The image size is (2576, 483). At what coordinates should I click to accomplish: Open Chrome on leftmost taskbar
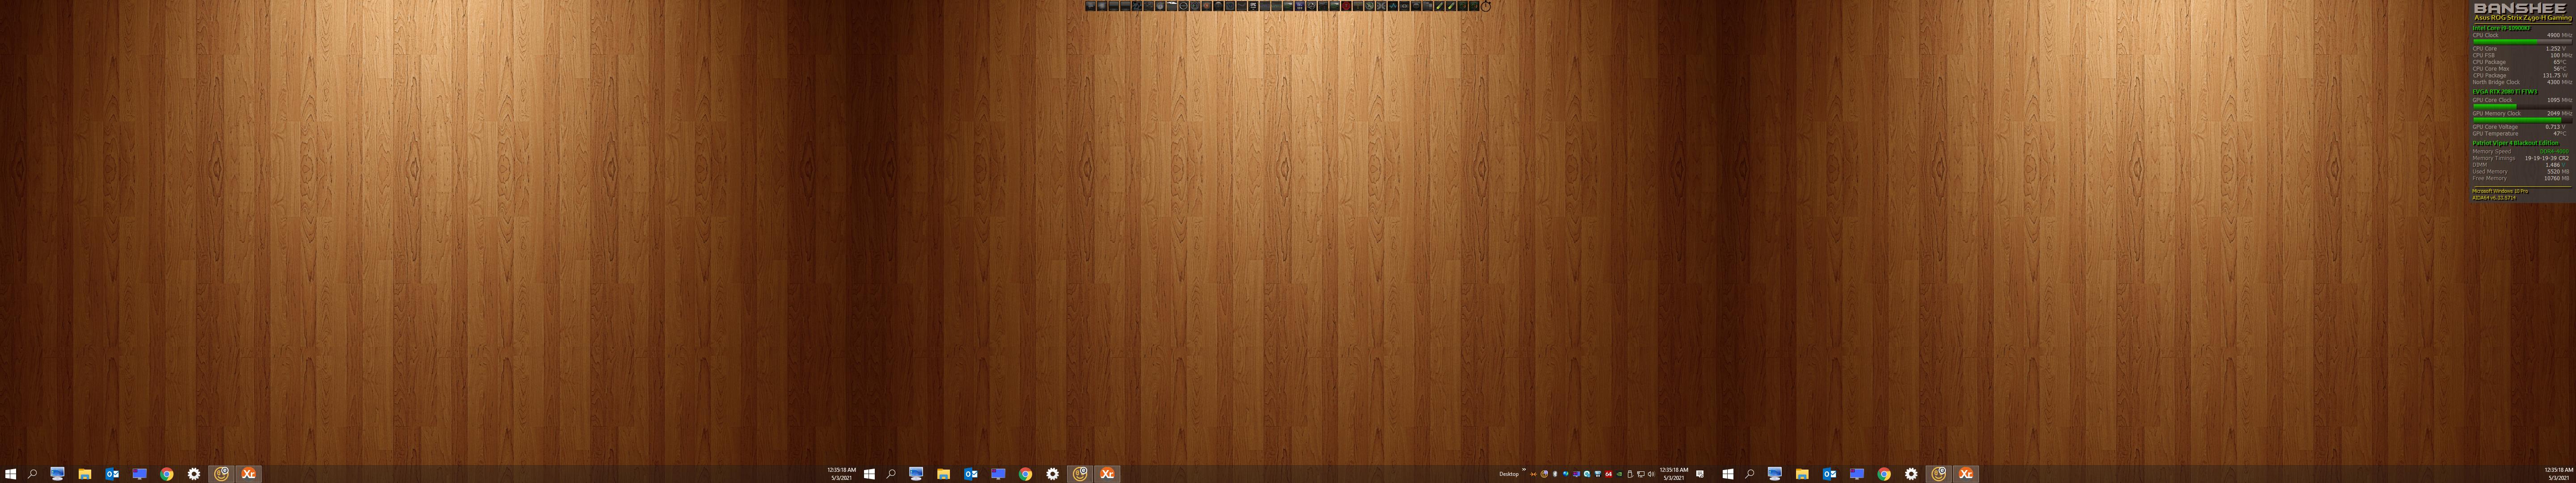click(x=167, y=474)
